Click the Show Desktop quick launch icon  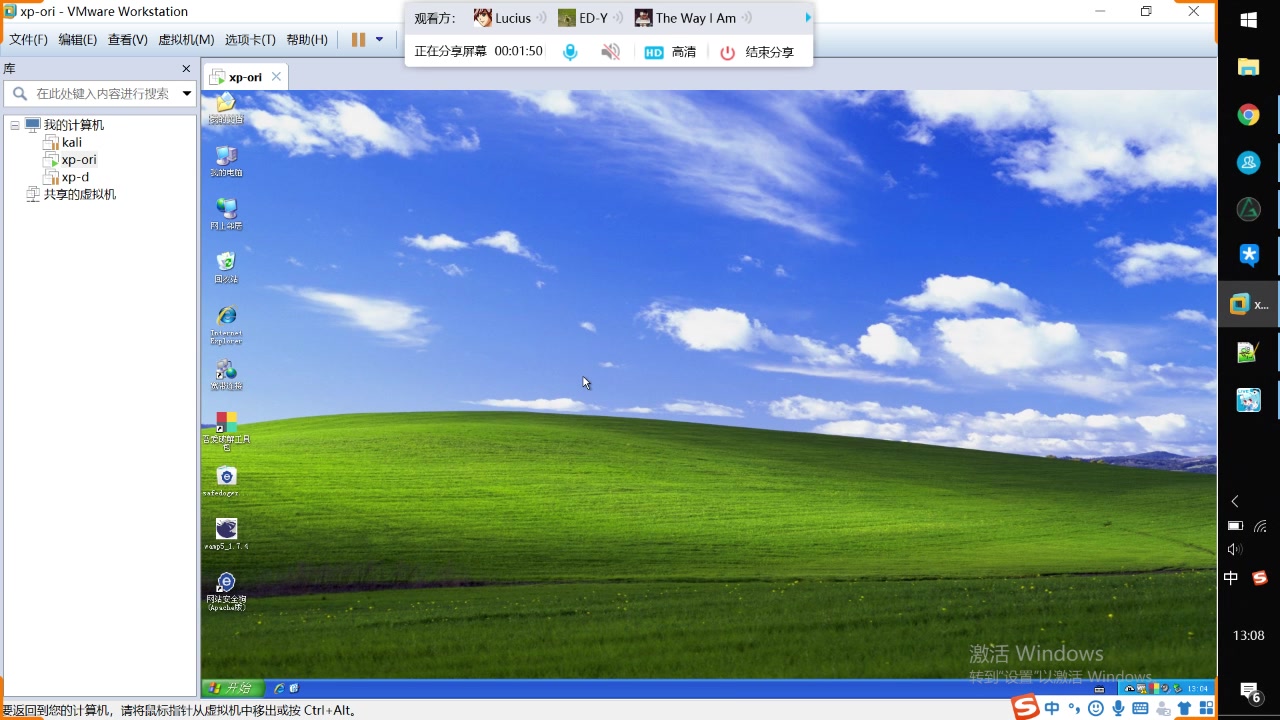point(295,689)
